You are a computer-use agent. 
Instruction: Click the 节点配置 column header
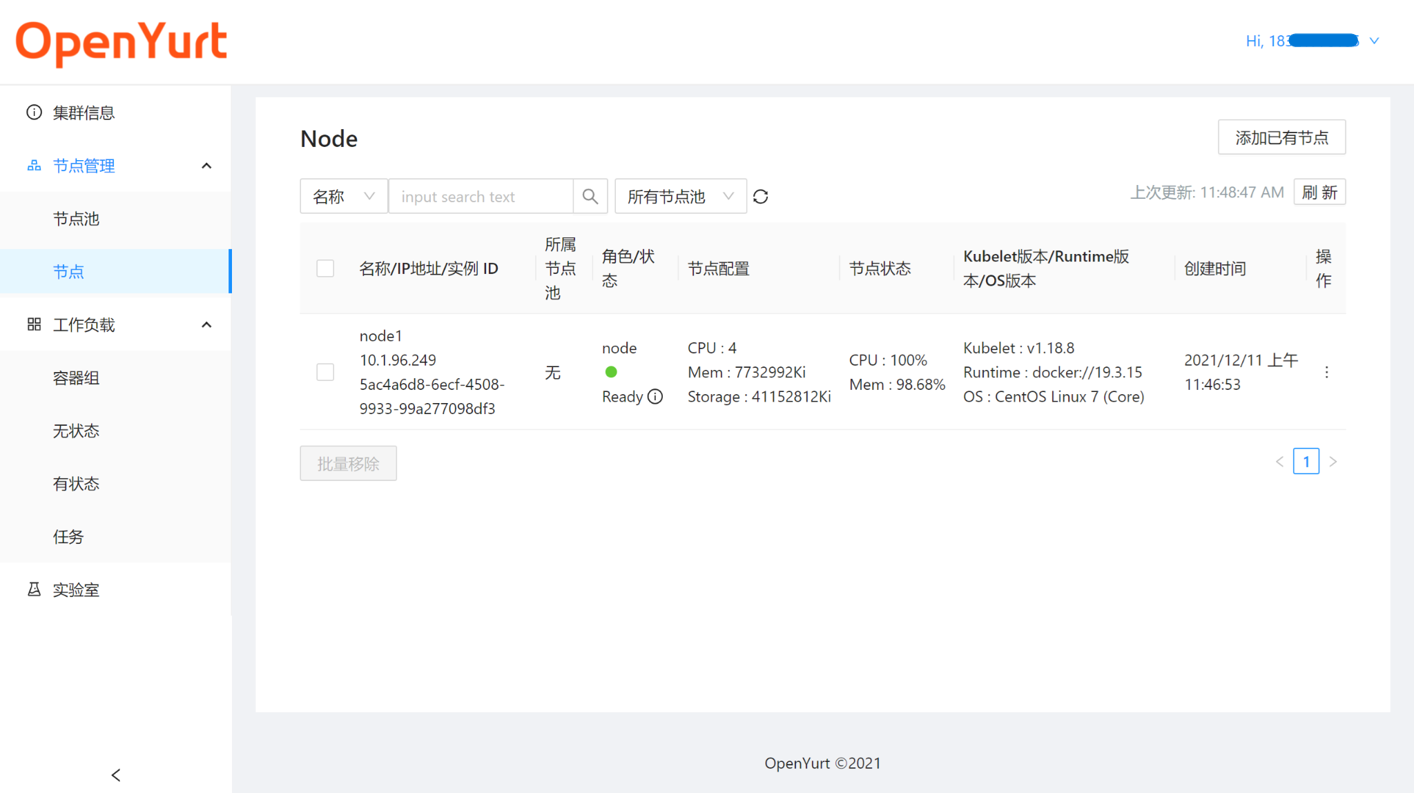[718, 269]
